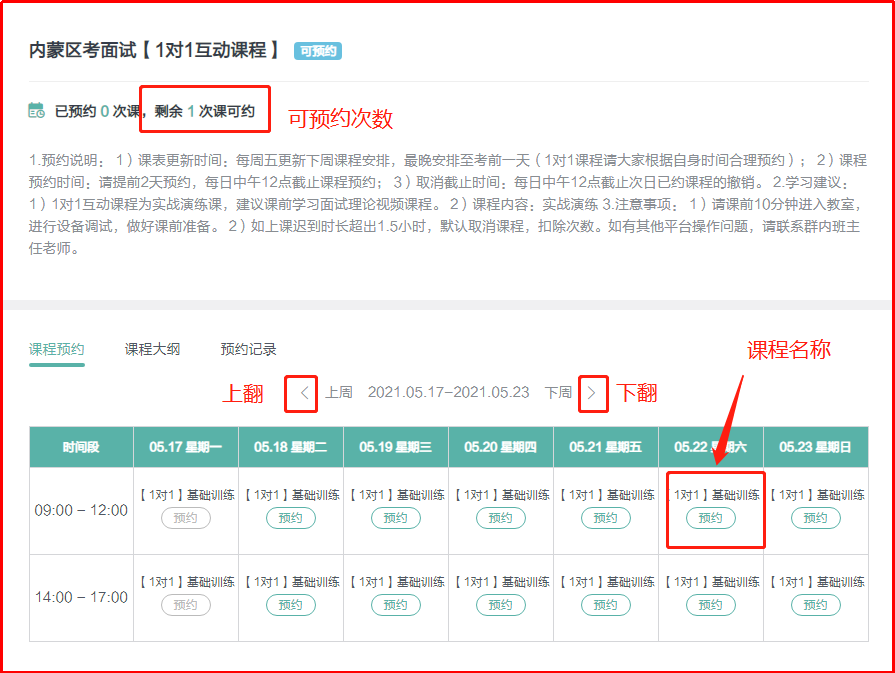The width and height of the screenshot is (895, 673).
Task: Go to previous week with left chevron
Action: point(304,393)
